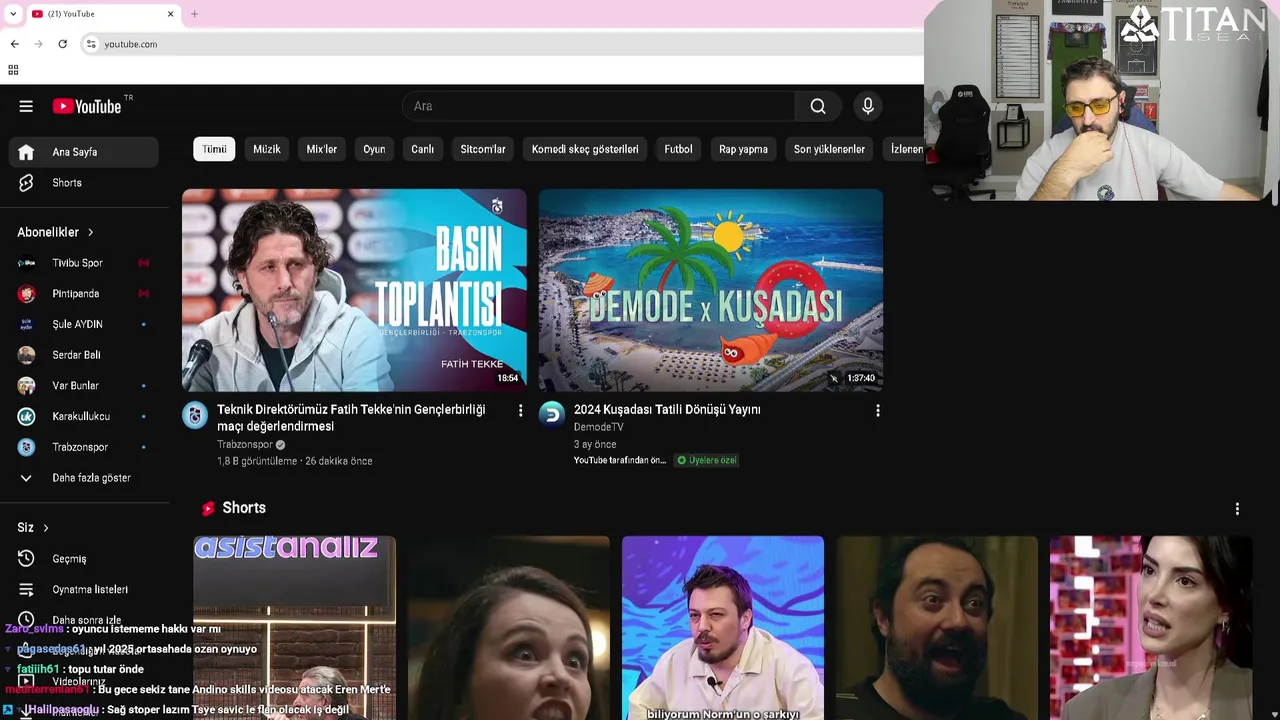The height and width of the screenshot is (720, 1280).
Task: Click the Üyelere özel badge
Action: click(707, 460)
